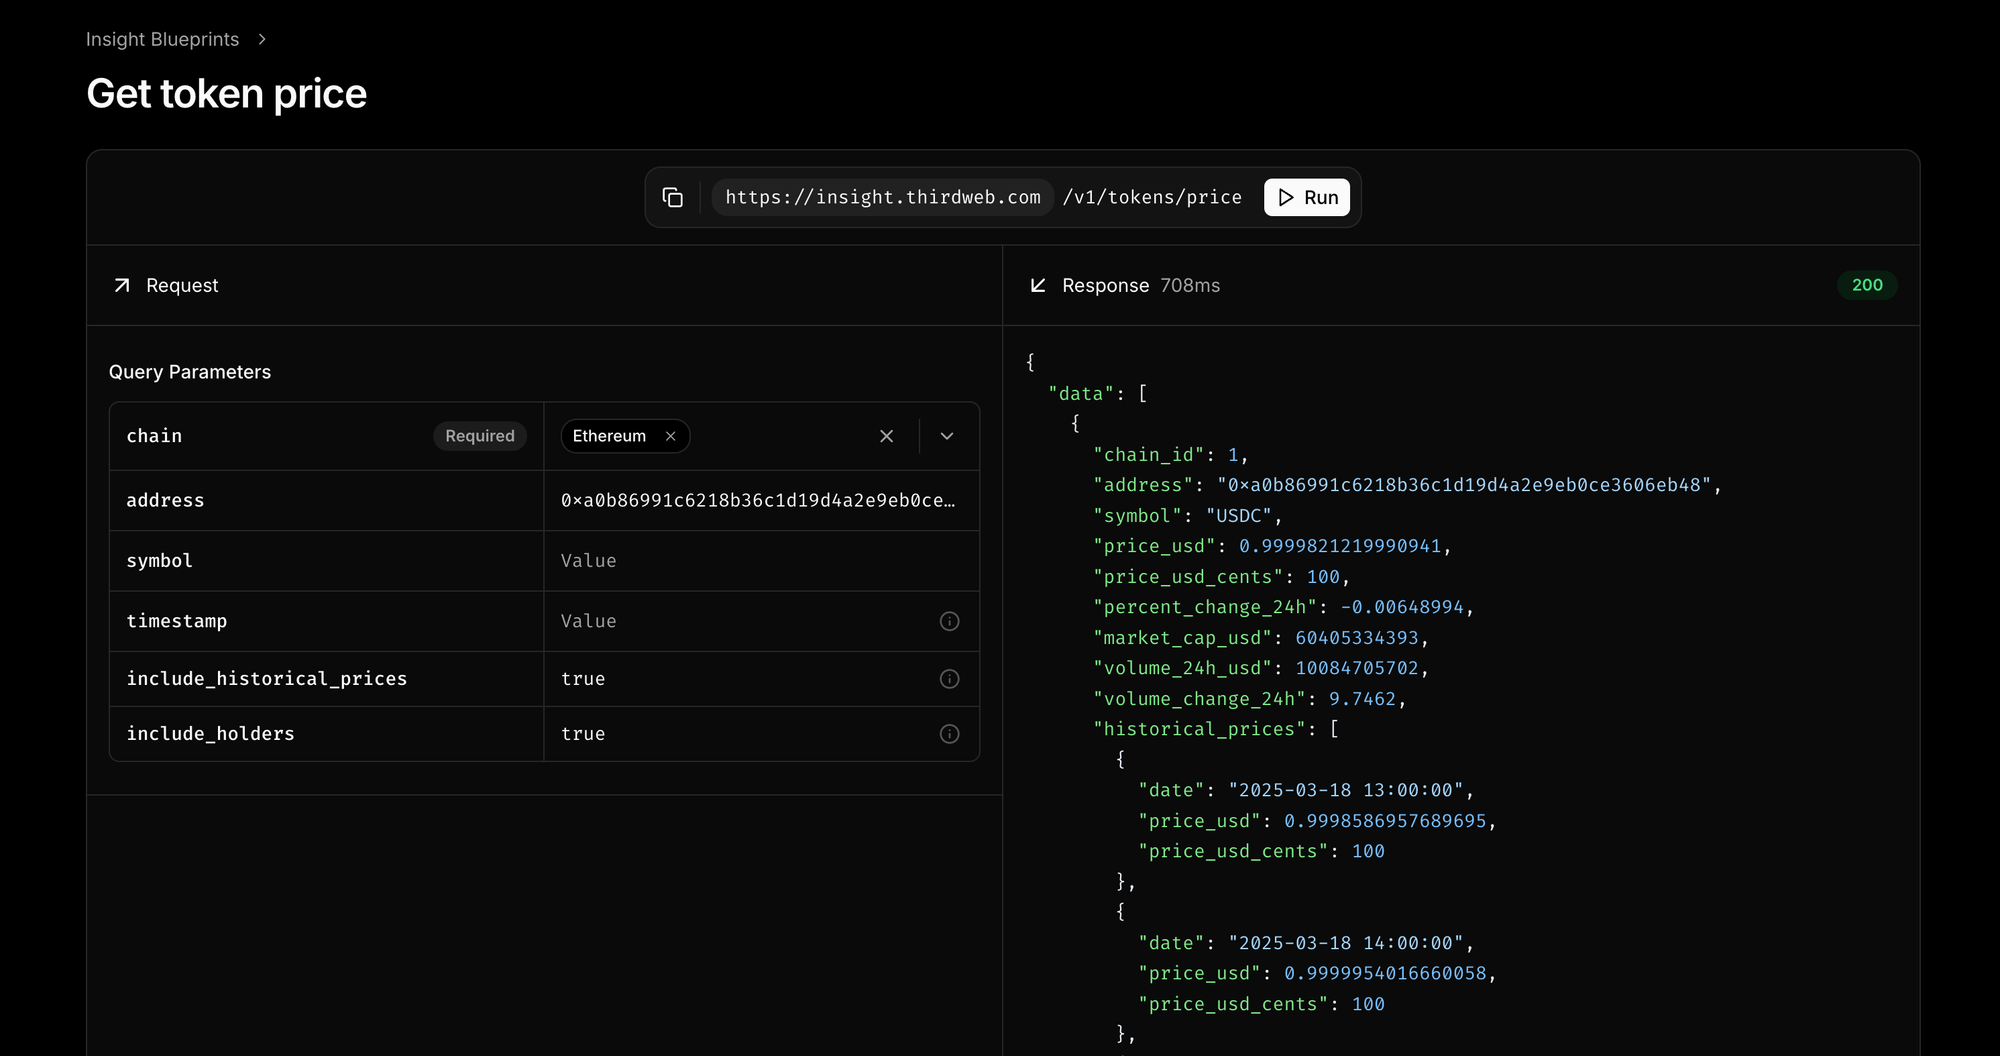This screenshot has height=1056, width=2000.
Task: Focus the symbol value field
Action: point(761,561)
